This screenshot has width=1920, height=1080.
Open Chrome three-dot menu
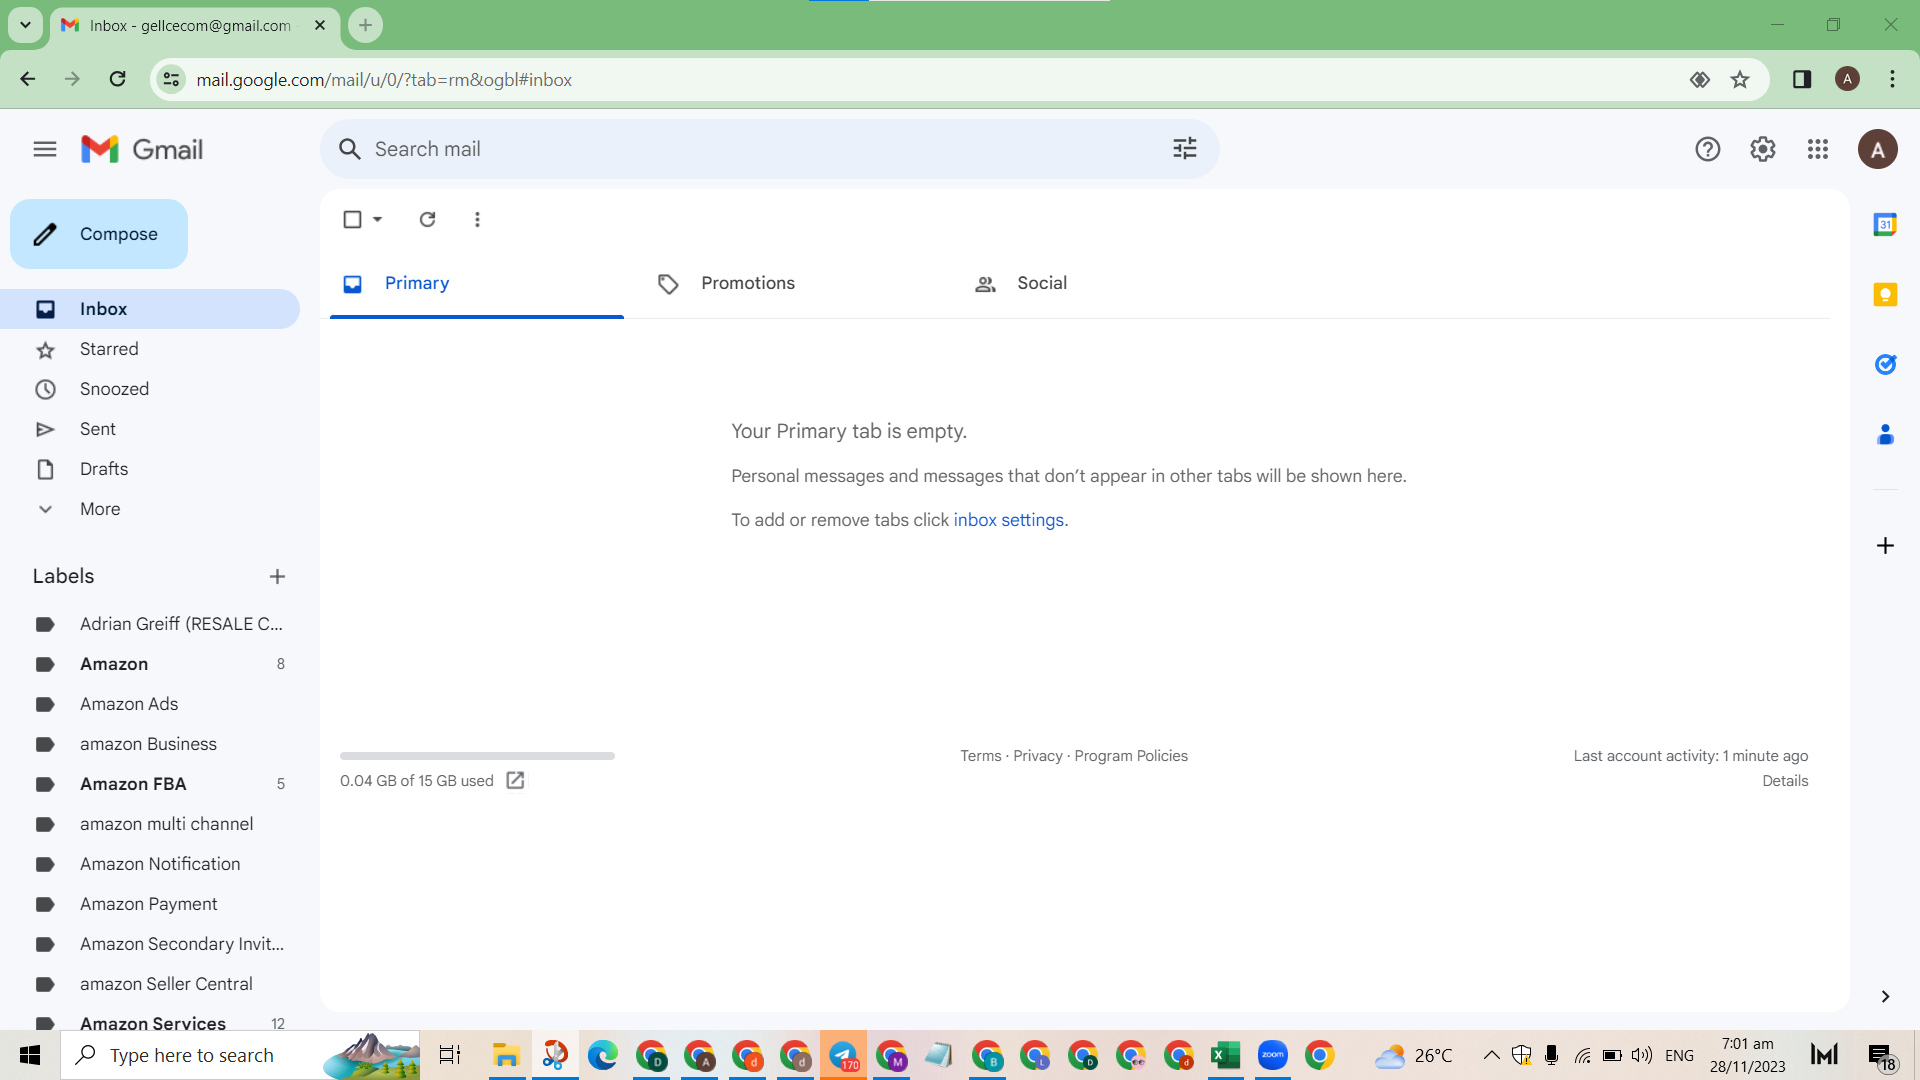(x=1892, y=79)
